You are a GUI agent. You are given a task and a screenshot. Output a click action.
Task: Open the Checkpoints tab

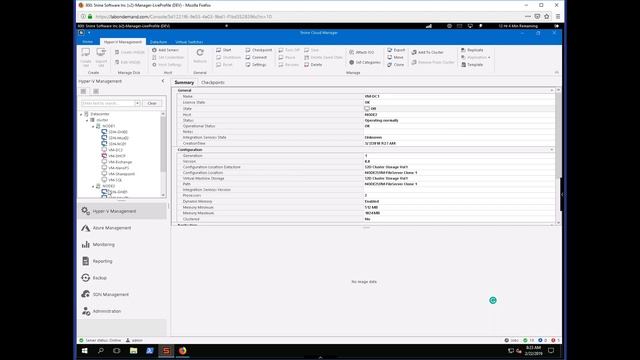[213, 82]
